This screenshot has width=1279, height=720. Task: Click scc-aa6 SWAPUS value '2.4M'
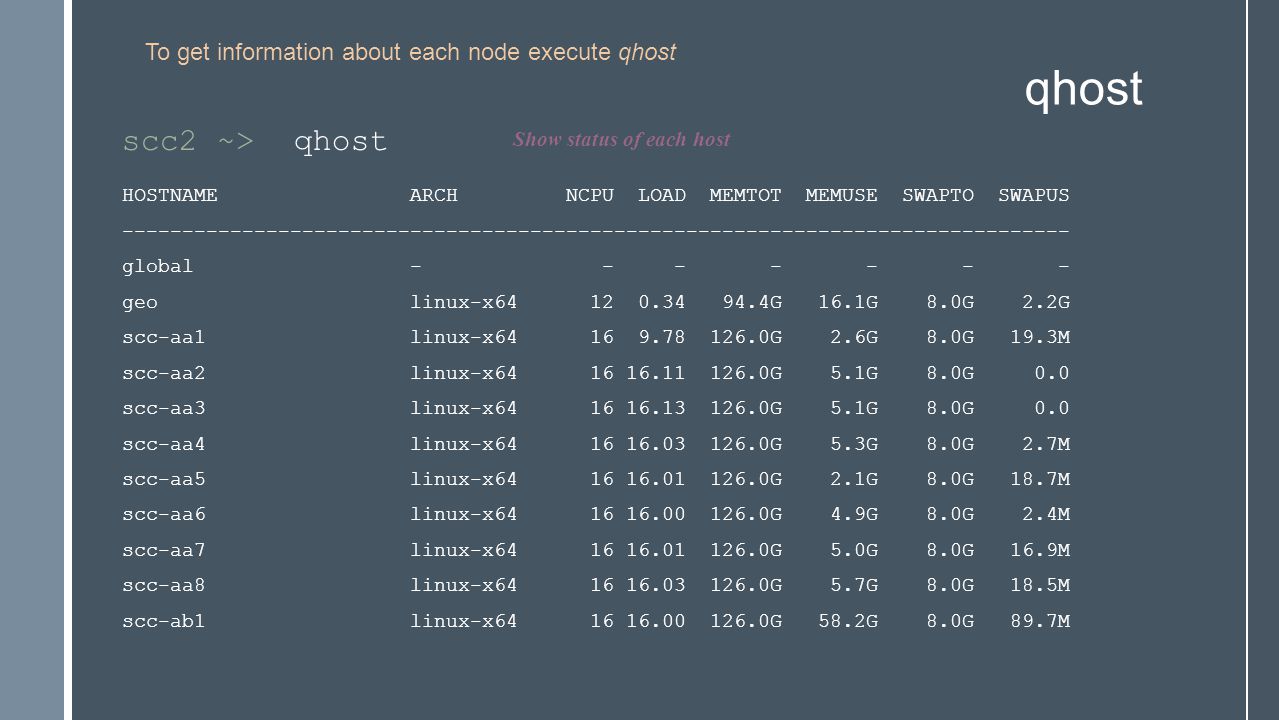[1046, 515]
